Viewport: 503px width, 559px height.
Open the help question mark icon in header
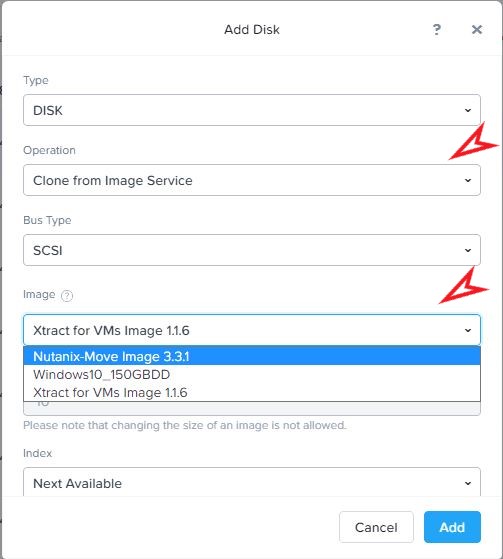pyautogui.click(x=437, y=29)
